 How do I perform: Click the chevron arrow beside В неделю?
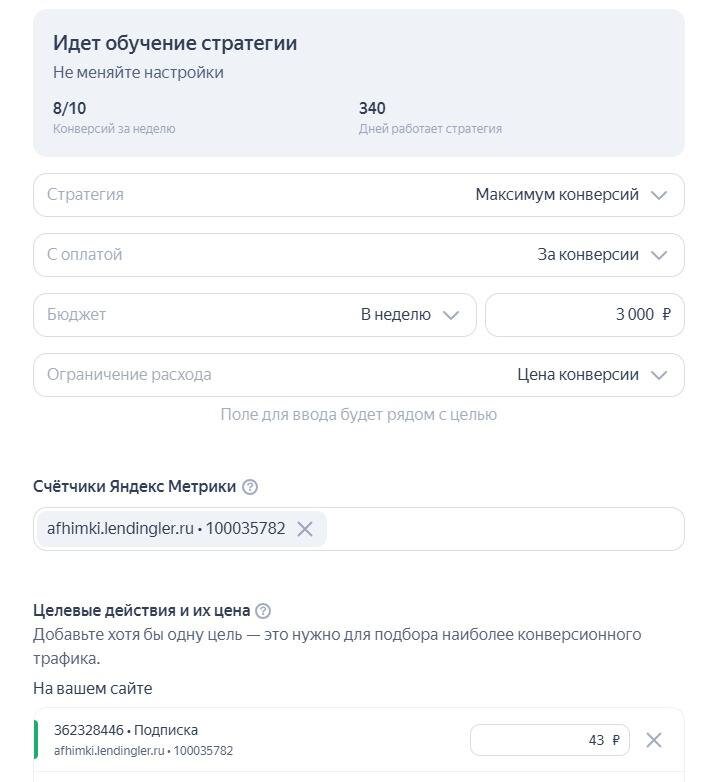(451, 315)
